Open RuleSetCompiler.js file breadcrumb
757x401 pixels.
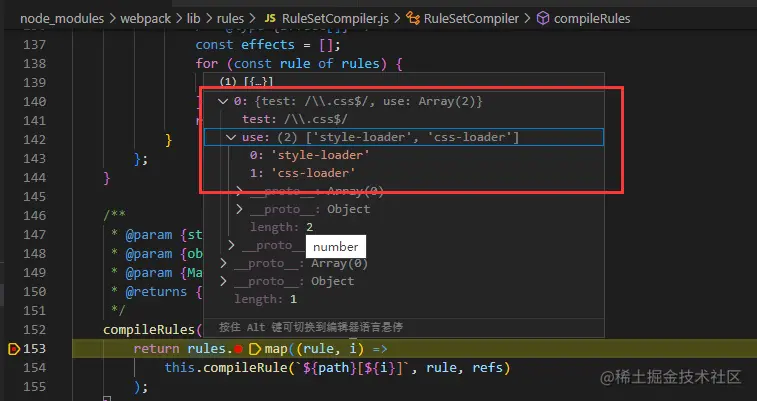click(x=335, y=18)
